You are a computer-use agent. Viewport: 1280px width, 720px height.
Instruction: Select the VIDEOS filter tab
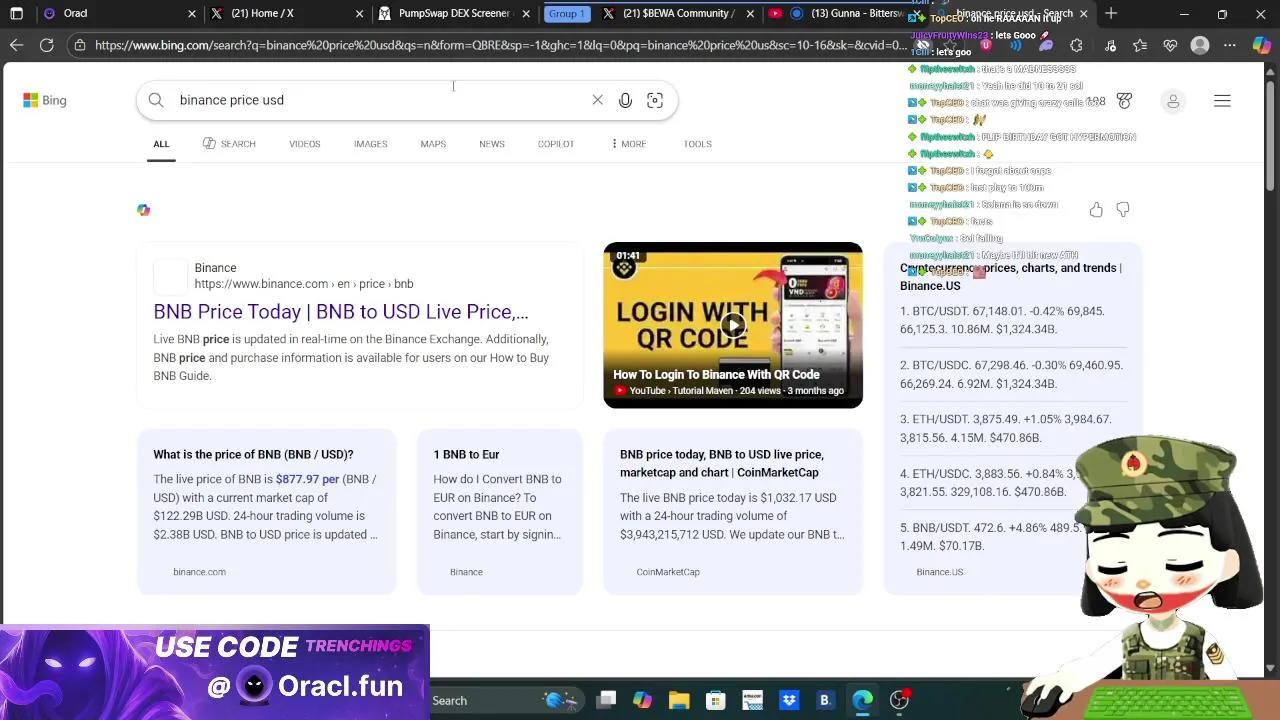coord(305,144)
